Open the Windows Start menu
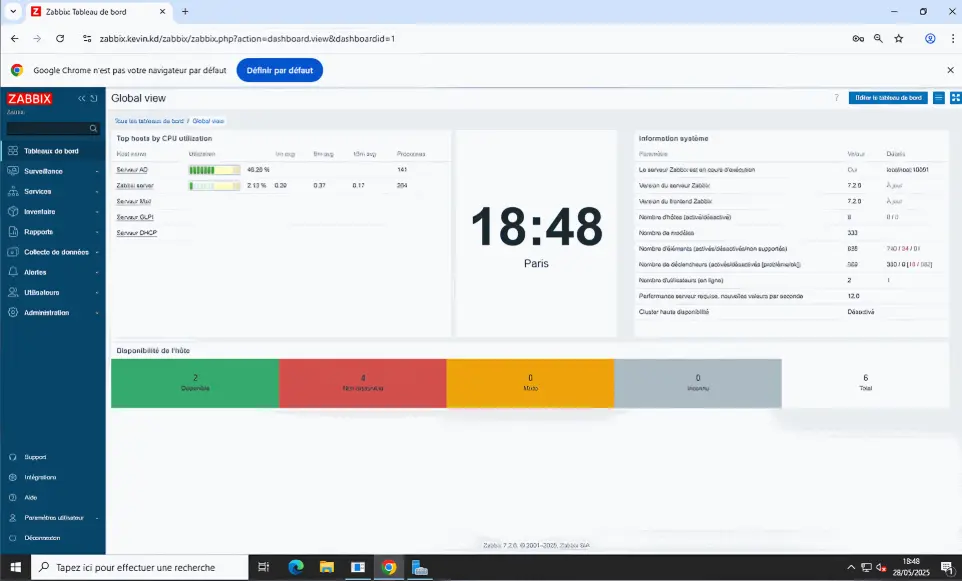 coord(15,568)
